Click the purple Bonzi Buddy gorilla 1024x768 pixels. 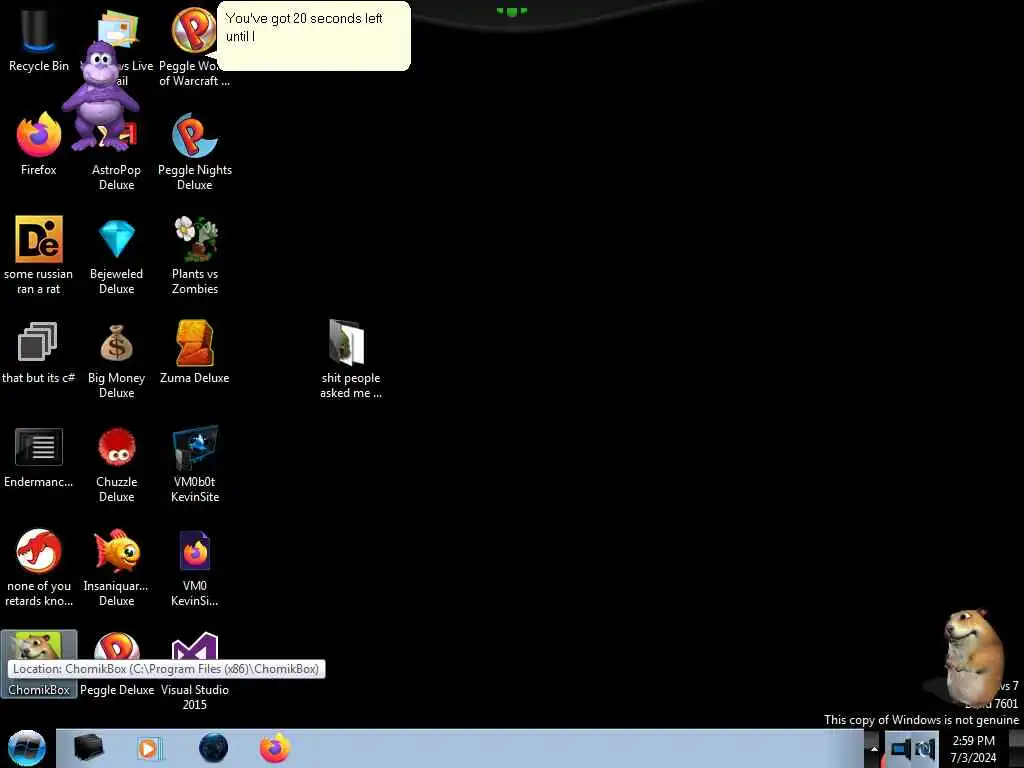[101, 95]
